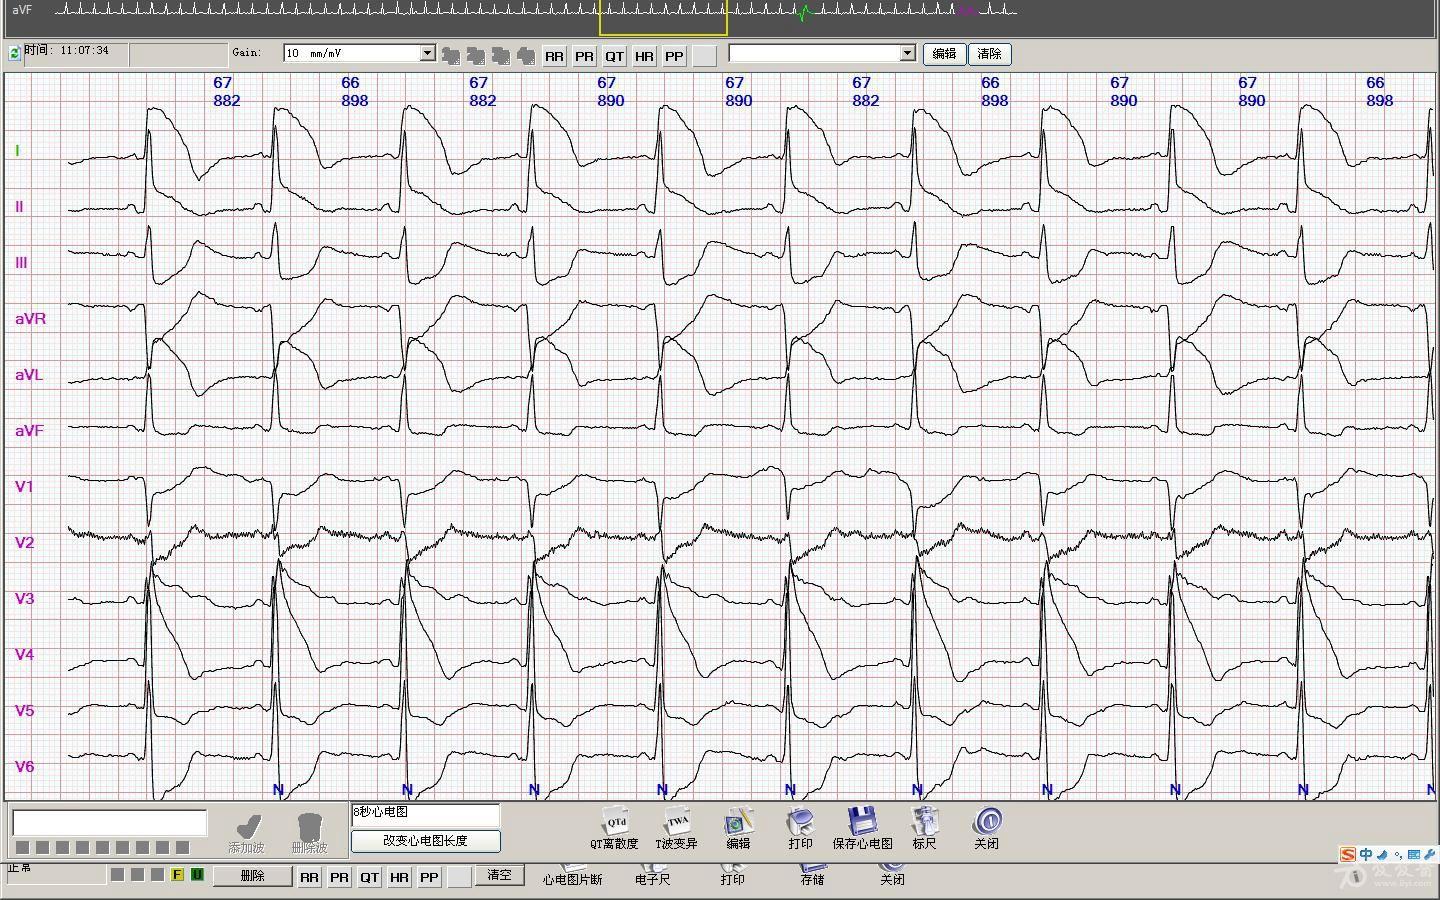
Task: Switch input mode via the Sogou 中 icon
Action: [1366, 854]
